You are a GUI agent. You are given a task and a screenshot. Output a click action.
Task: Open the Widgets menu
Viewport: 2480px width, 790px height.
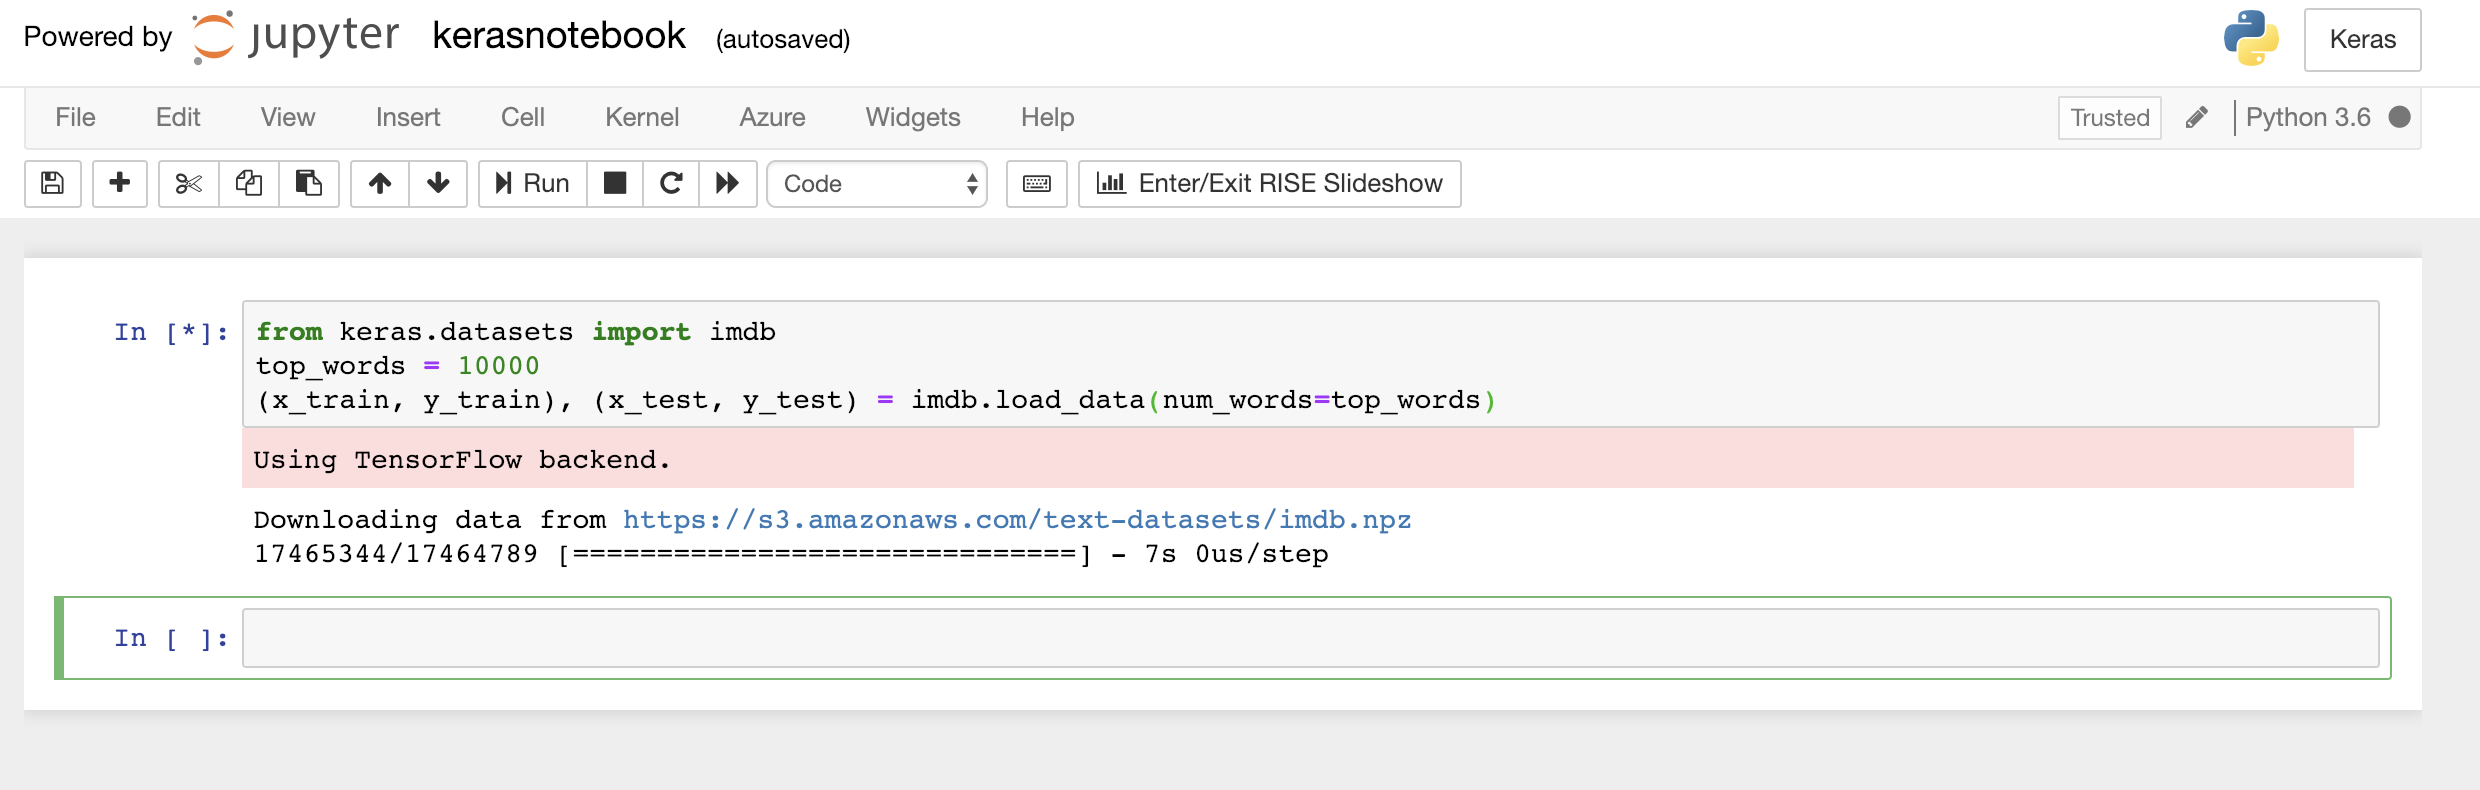913,117
